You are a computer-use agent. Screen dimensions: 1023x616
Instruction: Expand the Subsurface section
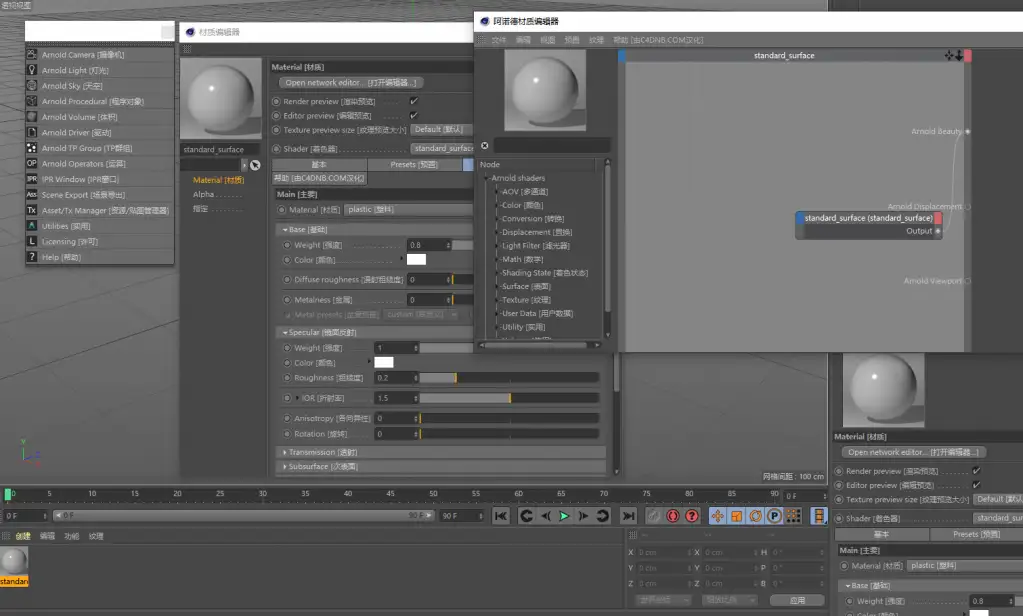(285, 467)
